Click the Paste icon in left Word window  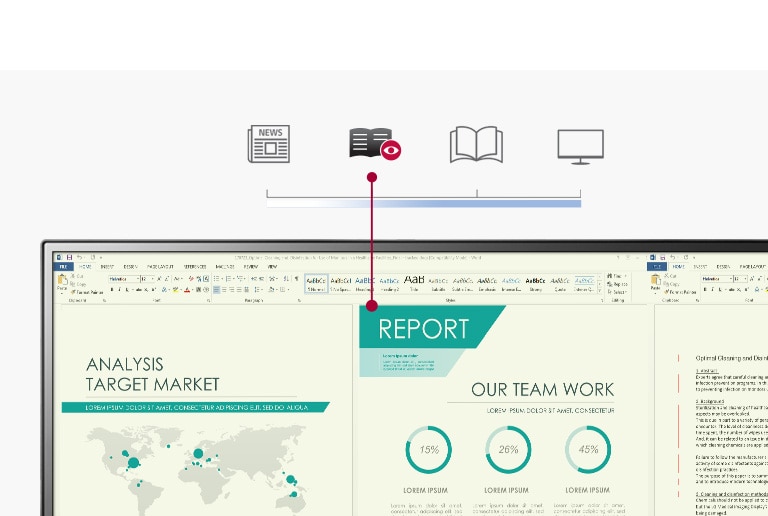click(63, 281)
